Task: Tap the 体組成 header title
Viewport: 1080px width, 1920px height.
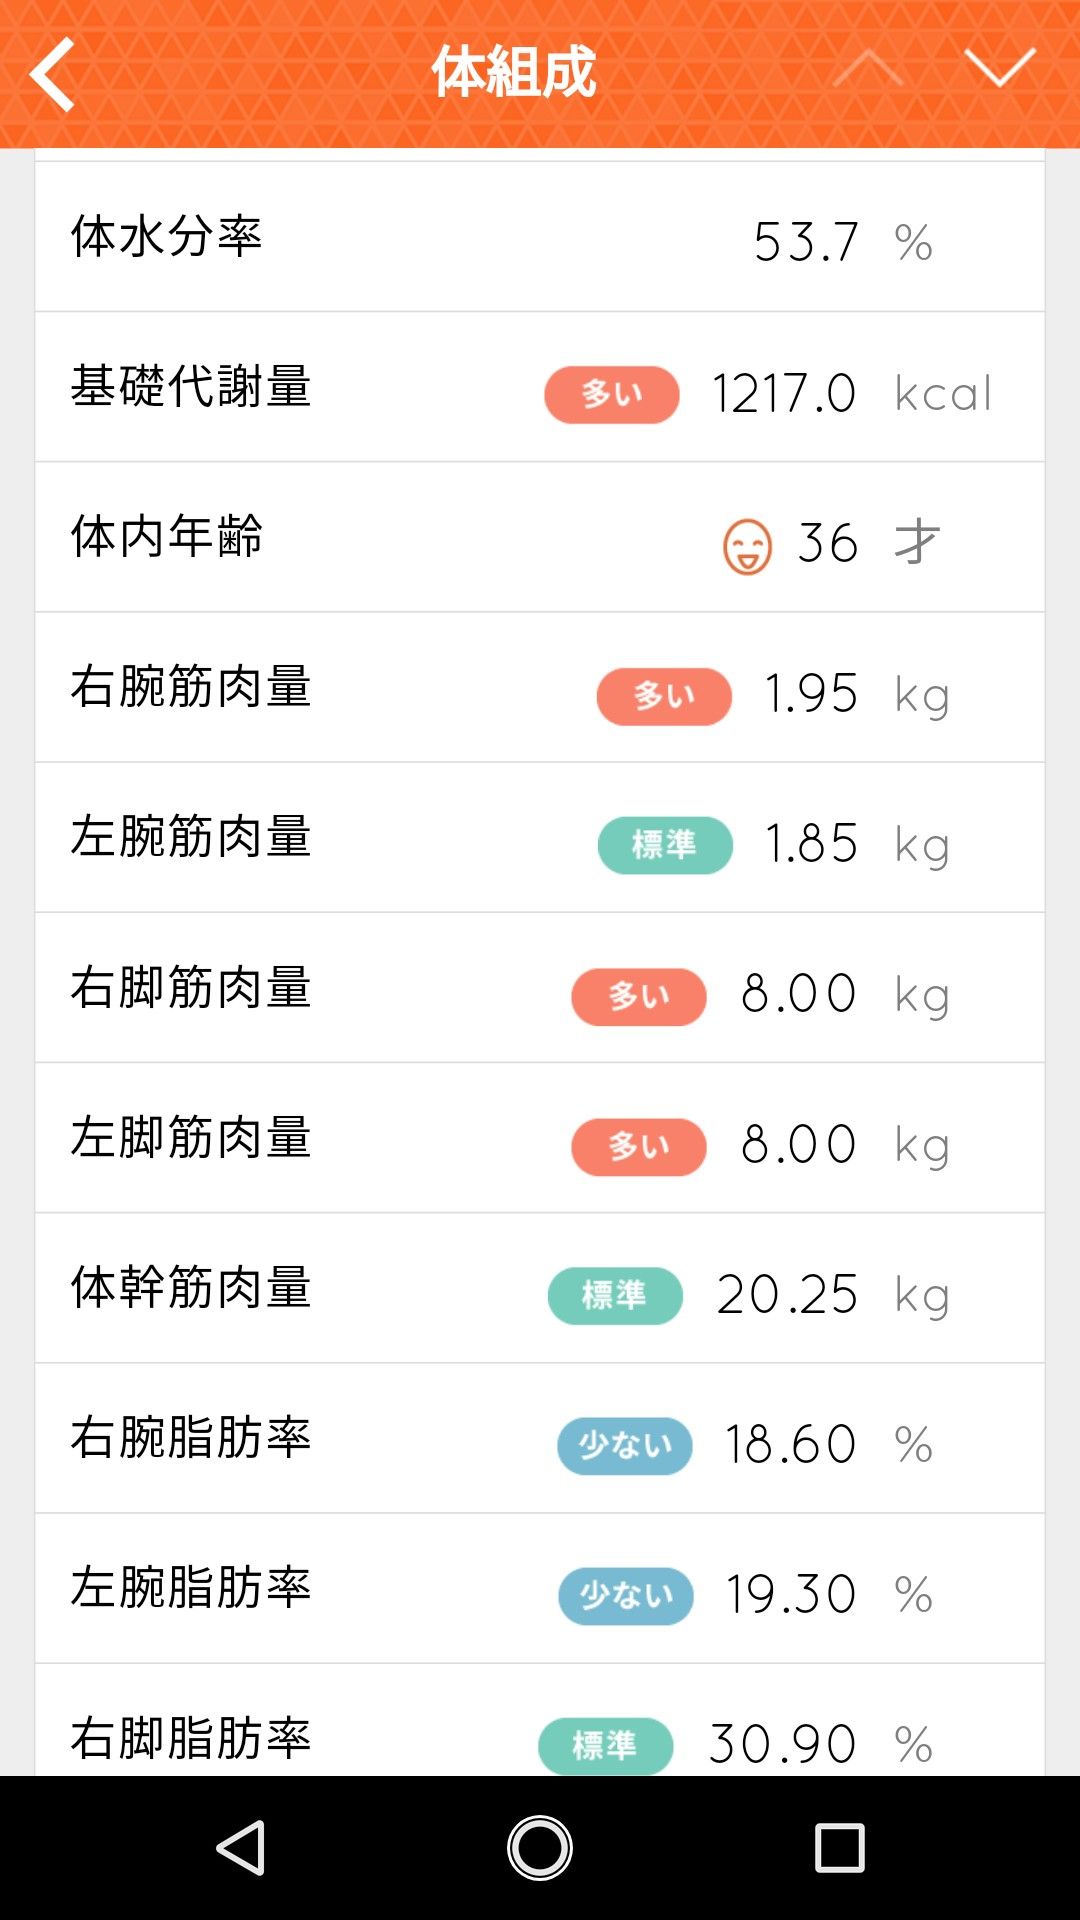Action: click(514, 72)
